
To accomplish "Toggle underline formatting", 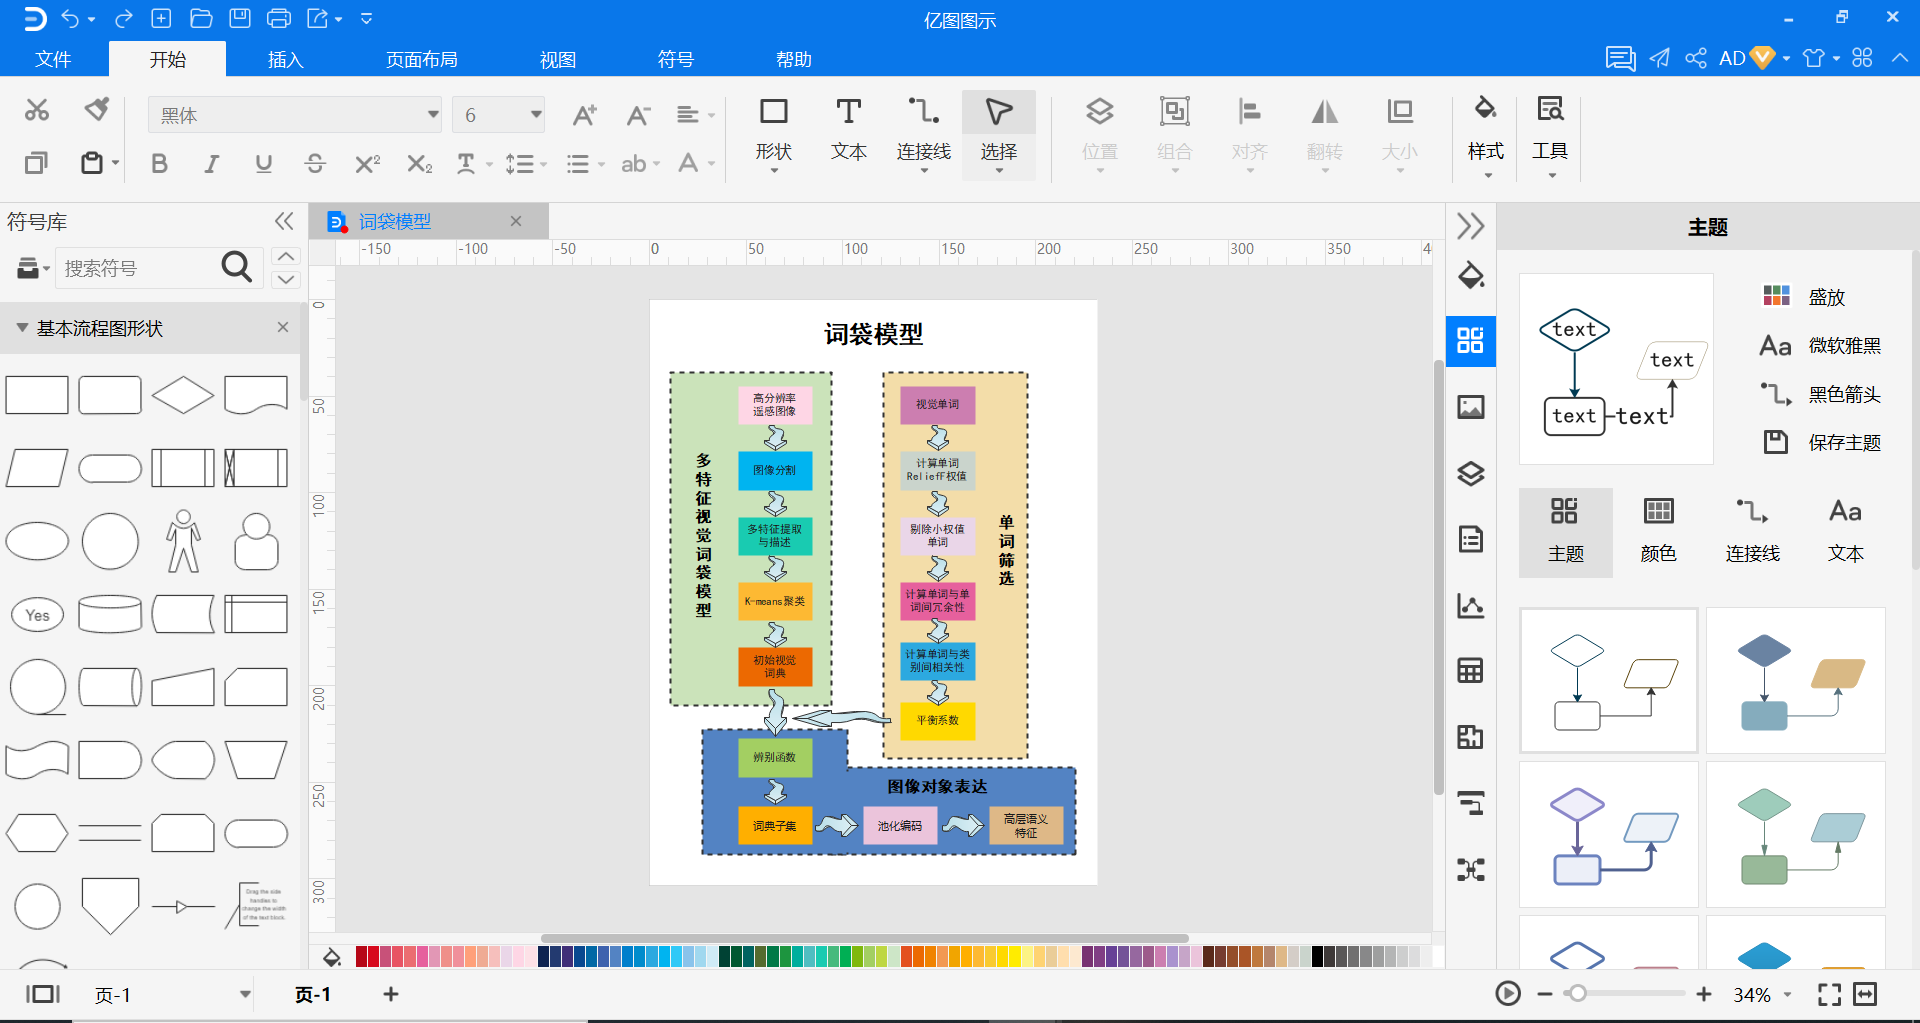I will pyautogui.click(x=263, y=163).
